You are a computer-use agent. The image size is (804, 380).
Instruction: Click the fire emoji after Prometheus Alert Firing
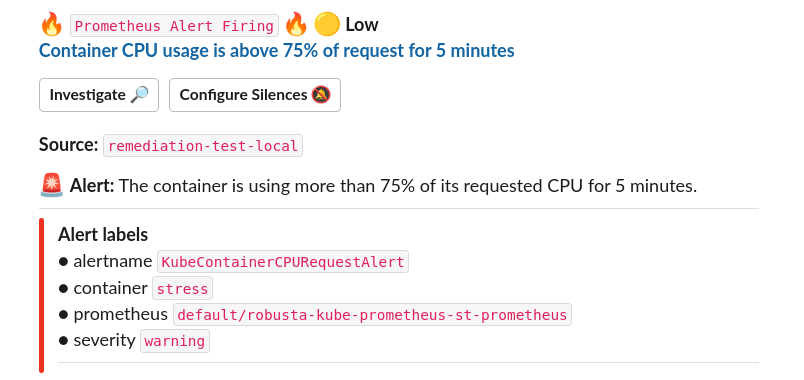pos(295,25)
